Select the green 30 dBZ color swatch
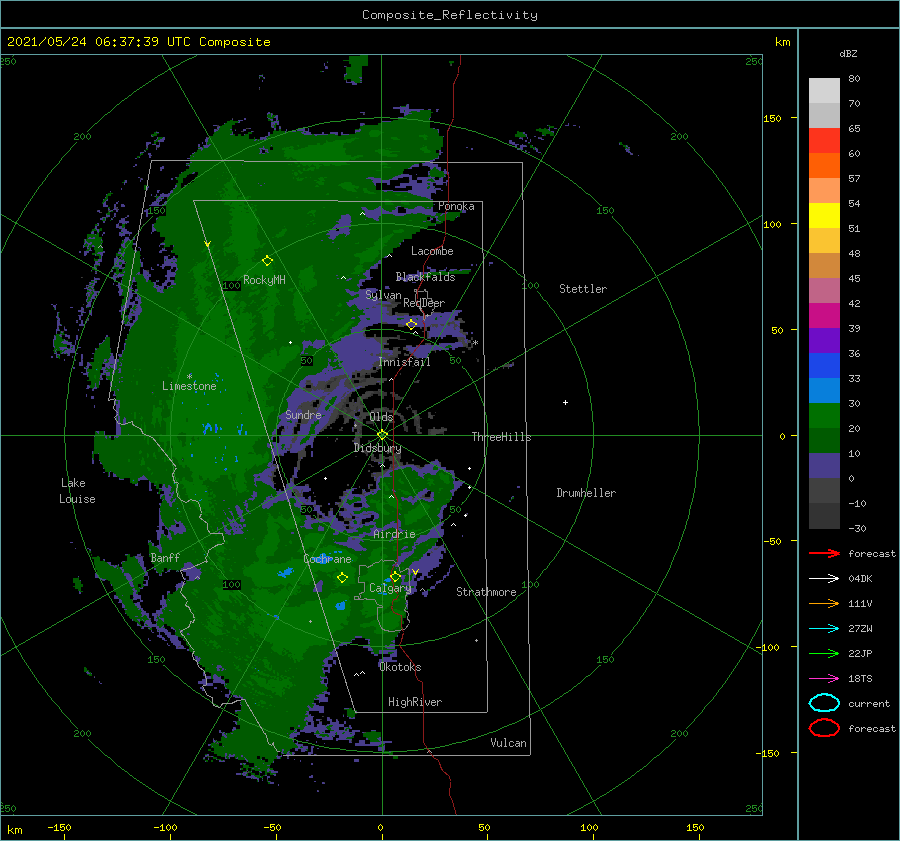The width and height of the screenshot is (900, 841). point(824,415)
